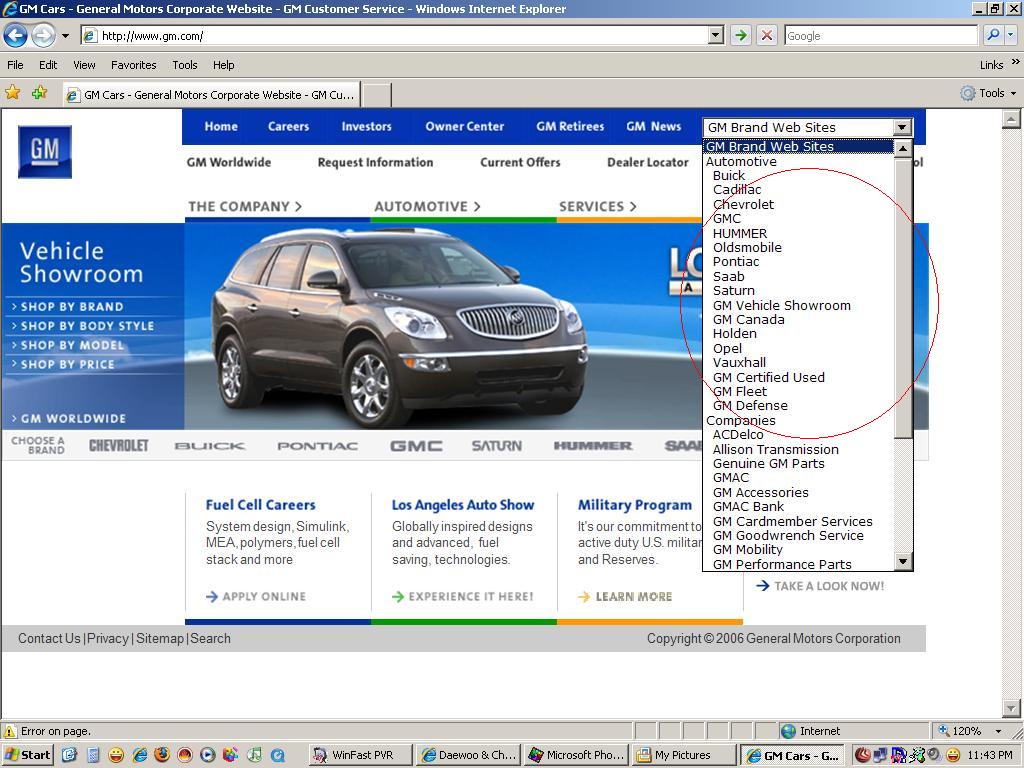Image resolution: width=1024 pixels, height=768 pixels.
Task: Choose Allison Transmission from list
Action: [775, 449]
